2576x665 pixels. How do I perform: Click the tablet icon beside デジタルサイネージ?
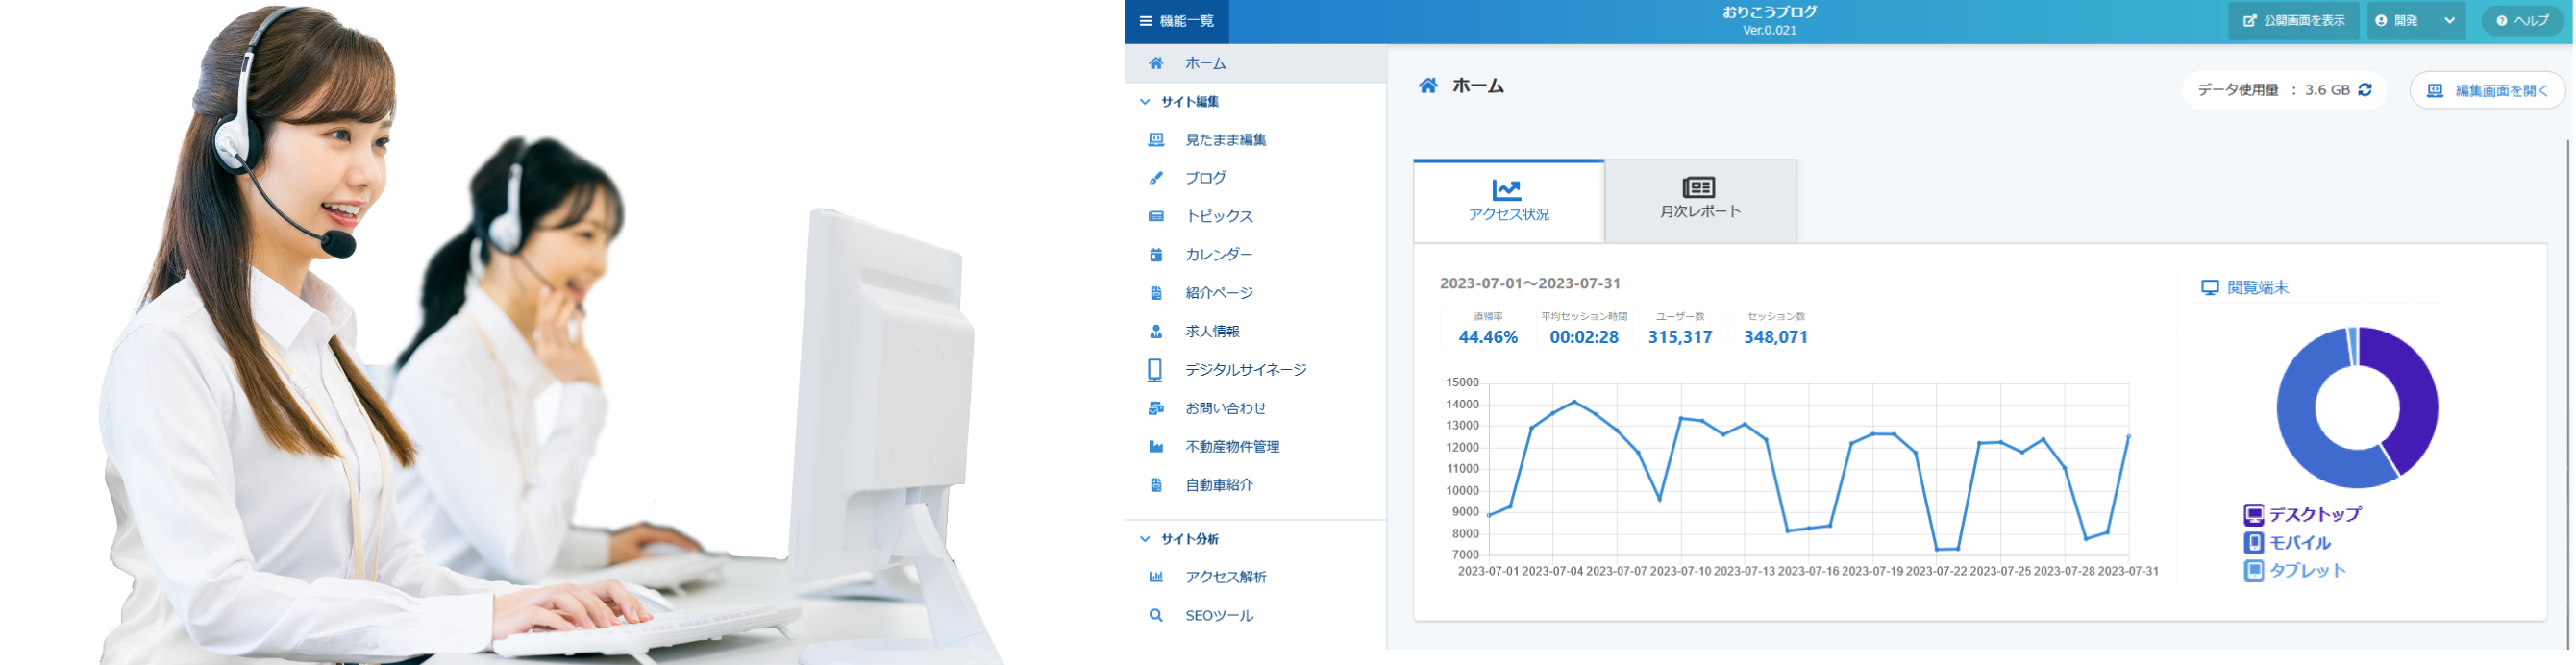pos(1155,370)
